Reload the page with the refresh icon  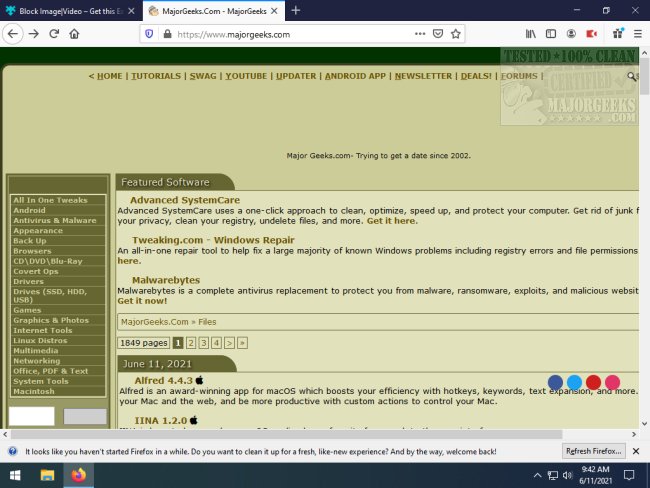point(54,34)
